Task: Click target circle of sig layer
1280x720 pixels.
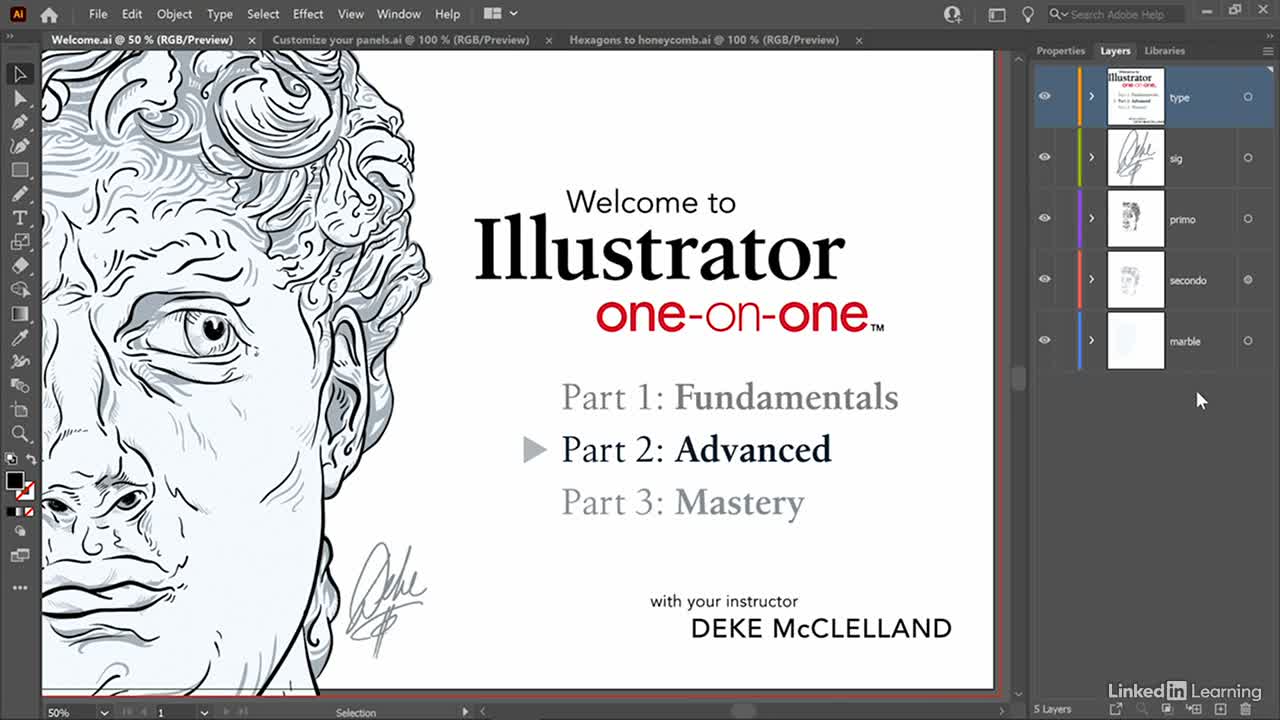Action: point(1248,158)
